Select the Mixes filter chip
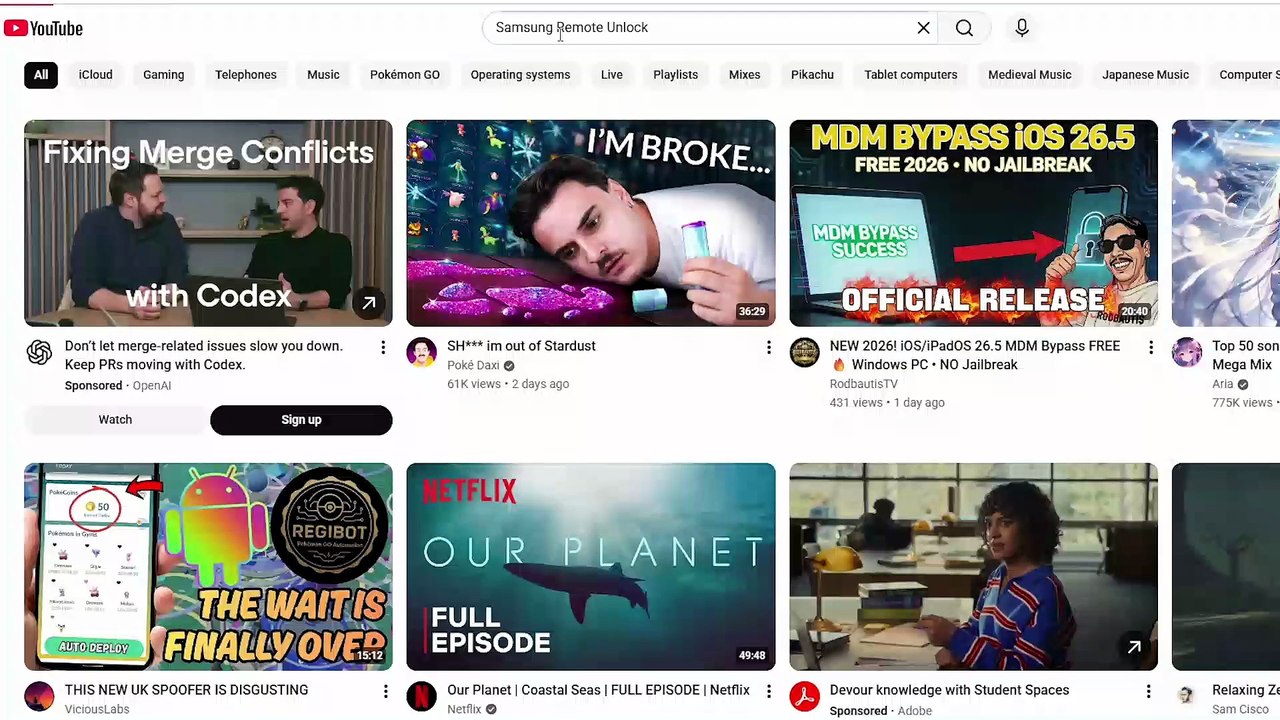This screenshot has height=720, width=1280. (745, 75)
